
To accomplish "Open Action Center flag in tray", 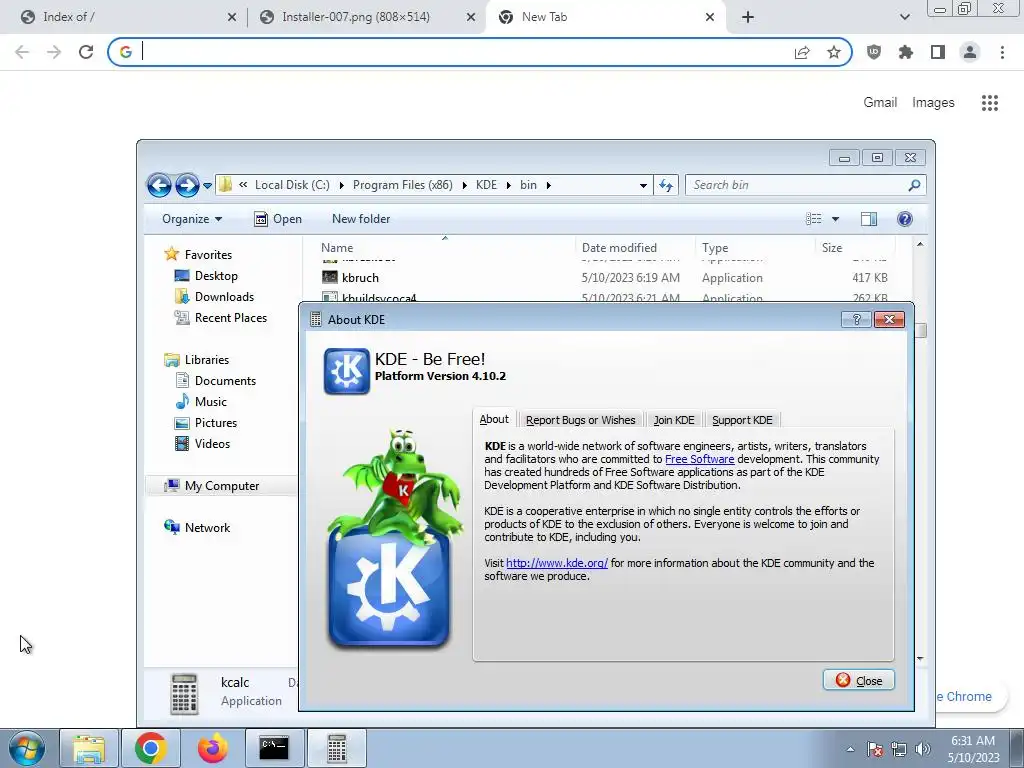I will pyautogui.click(x=874, y=749).
